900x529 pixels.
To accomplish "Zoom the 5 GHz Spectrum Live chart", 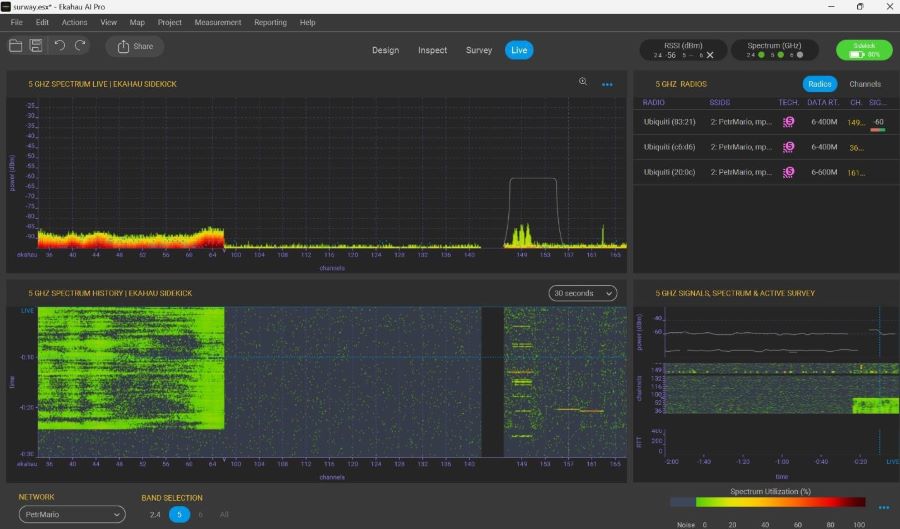I will pyautogui.click(x=583, y=81).
